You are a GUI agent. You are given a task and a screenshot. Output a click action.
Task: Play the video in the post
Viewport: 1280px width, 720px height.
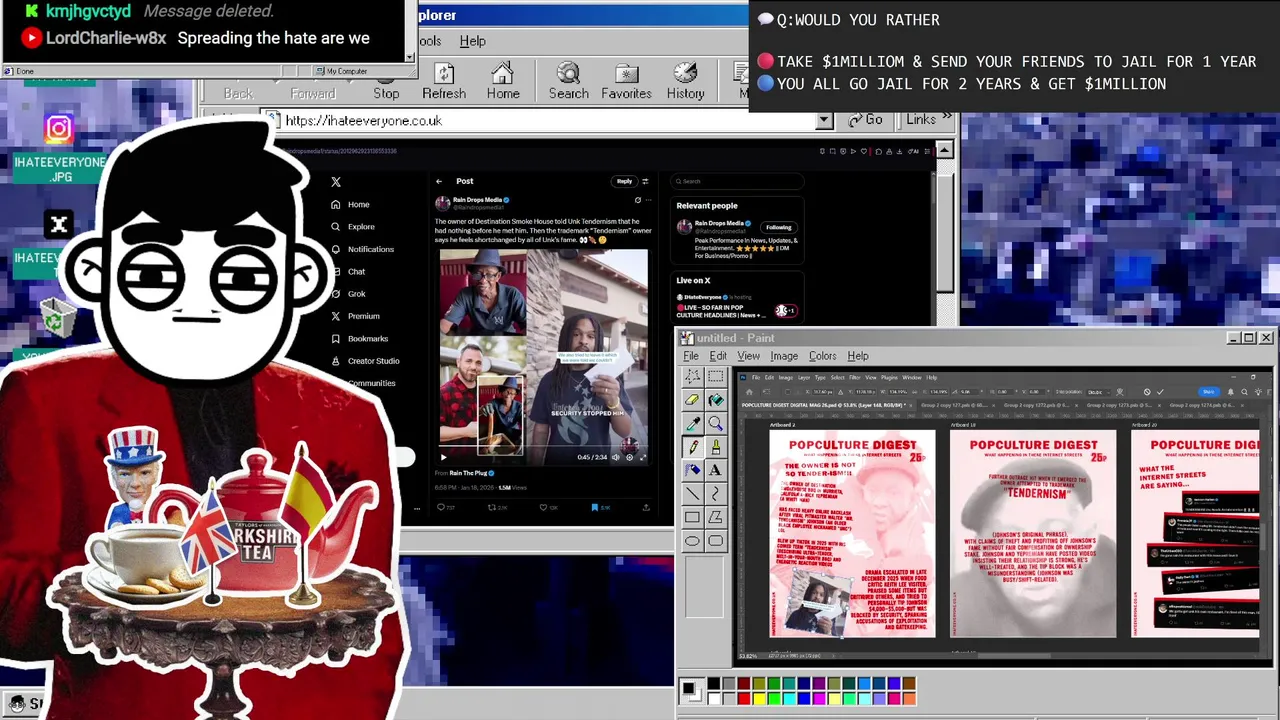click(444, 457)
